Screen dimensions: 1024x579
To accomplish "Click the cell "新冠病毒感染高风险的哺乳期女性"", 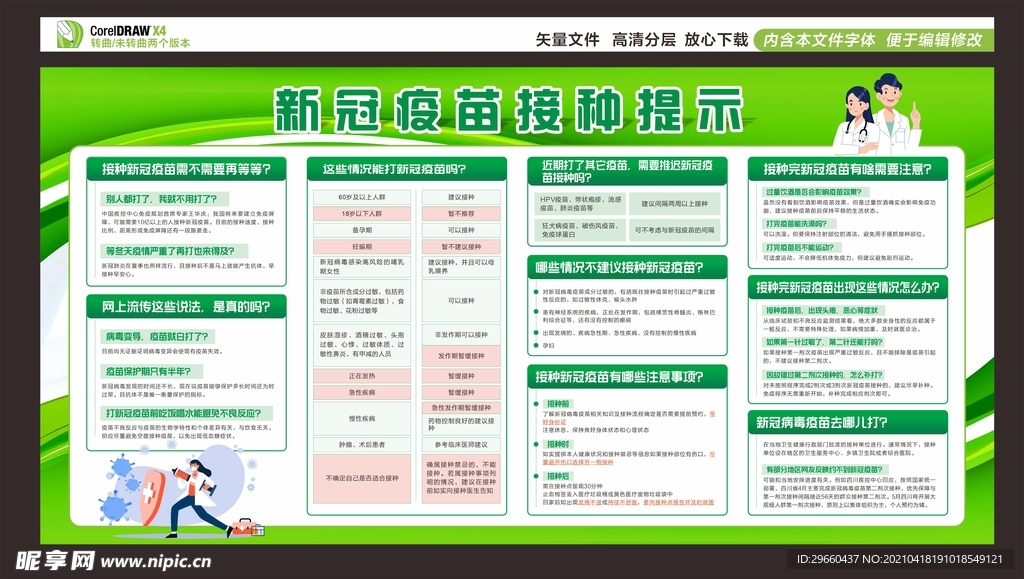I will [362, 266].
